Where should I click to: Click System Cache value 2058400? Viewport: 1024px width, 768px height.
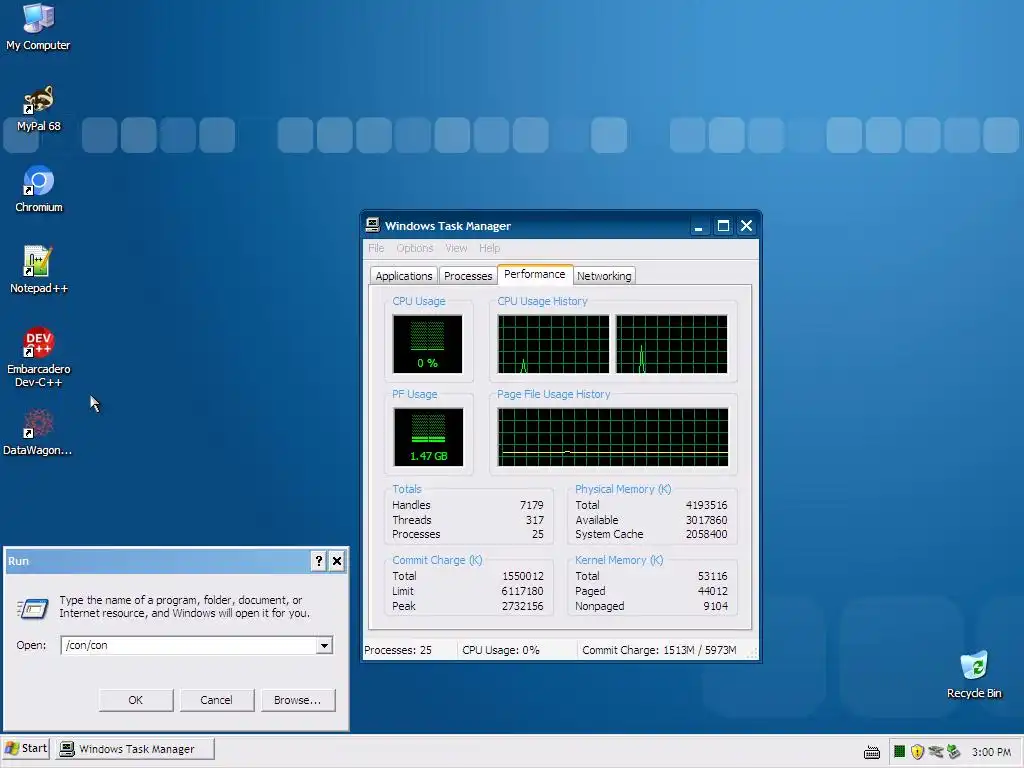[707, 534]
